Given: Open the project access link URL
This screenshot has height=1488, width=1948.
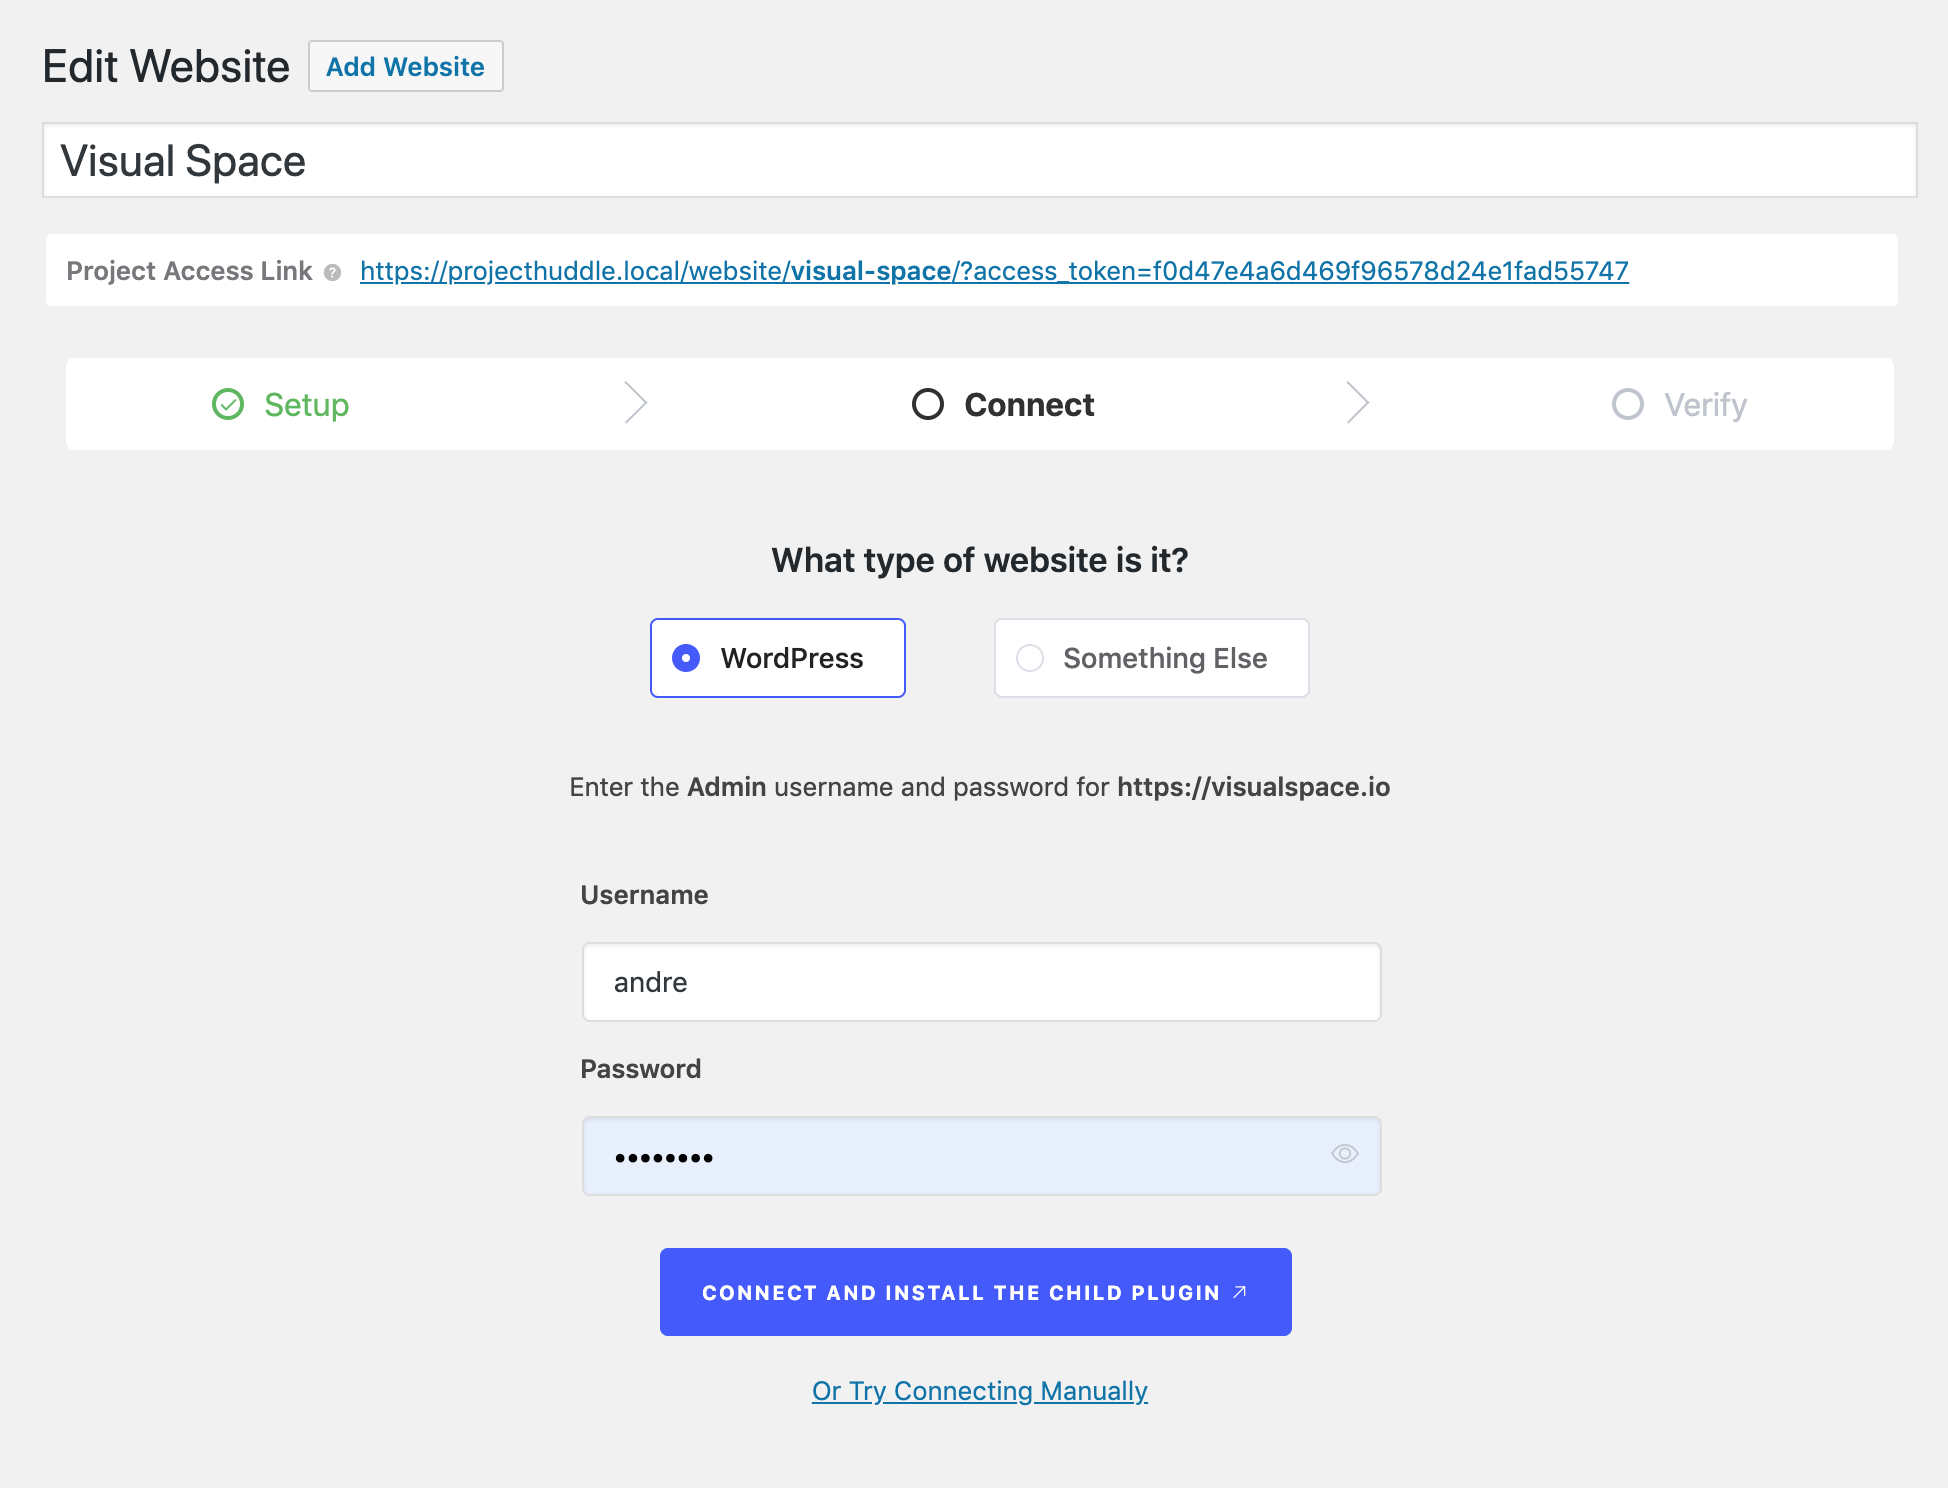Looking at the screenshot, I should [x=993, y=271].
